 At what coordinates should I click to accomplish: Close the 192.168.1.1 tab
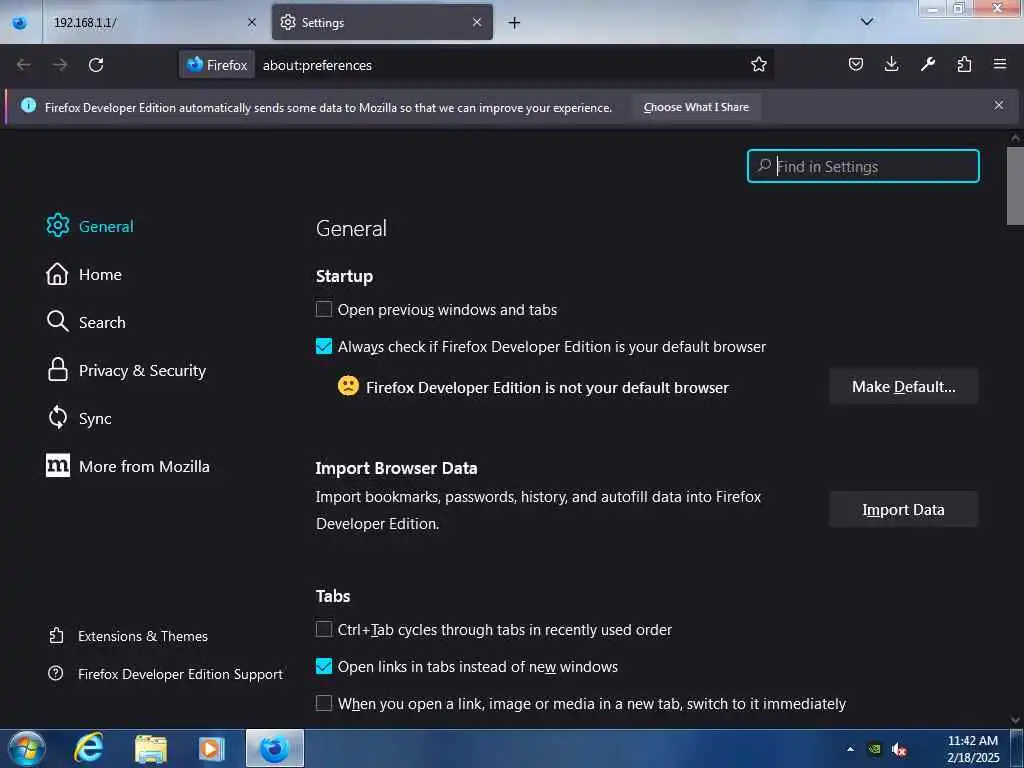click(251, 22)
